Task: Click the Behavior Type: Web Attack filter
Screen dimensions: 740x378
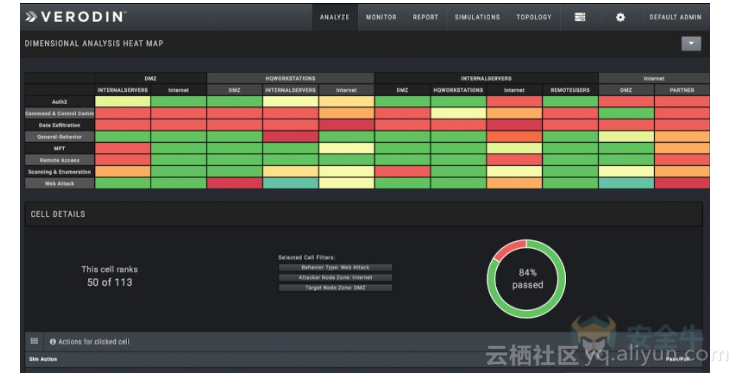Action: coord(336,268)
